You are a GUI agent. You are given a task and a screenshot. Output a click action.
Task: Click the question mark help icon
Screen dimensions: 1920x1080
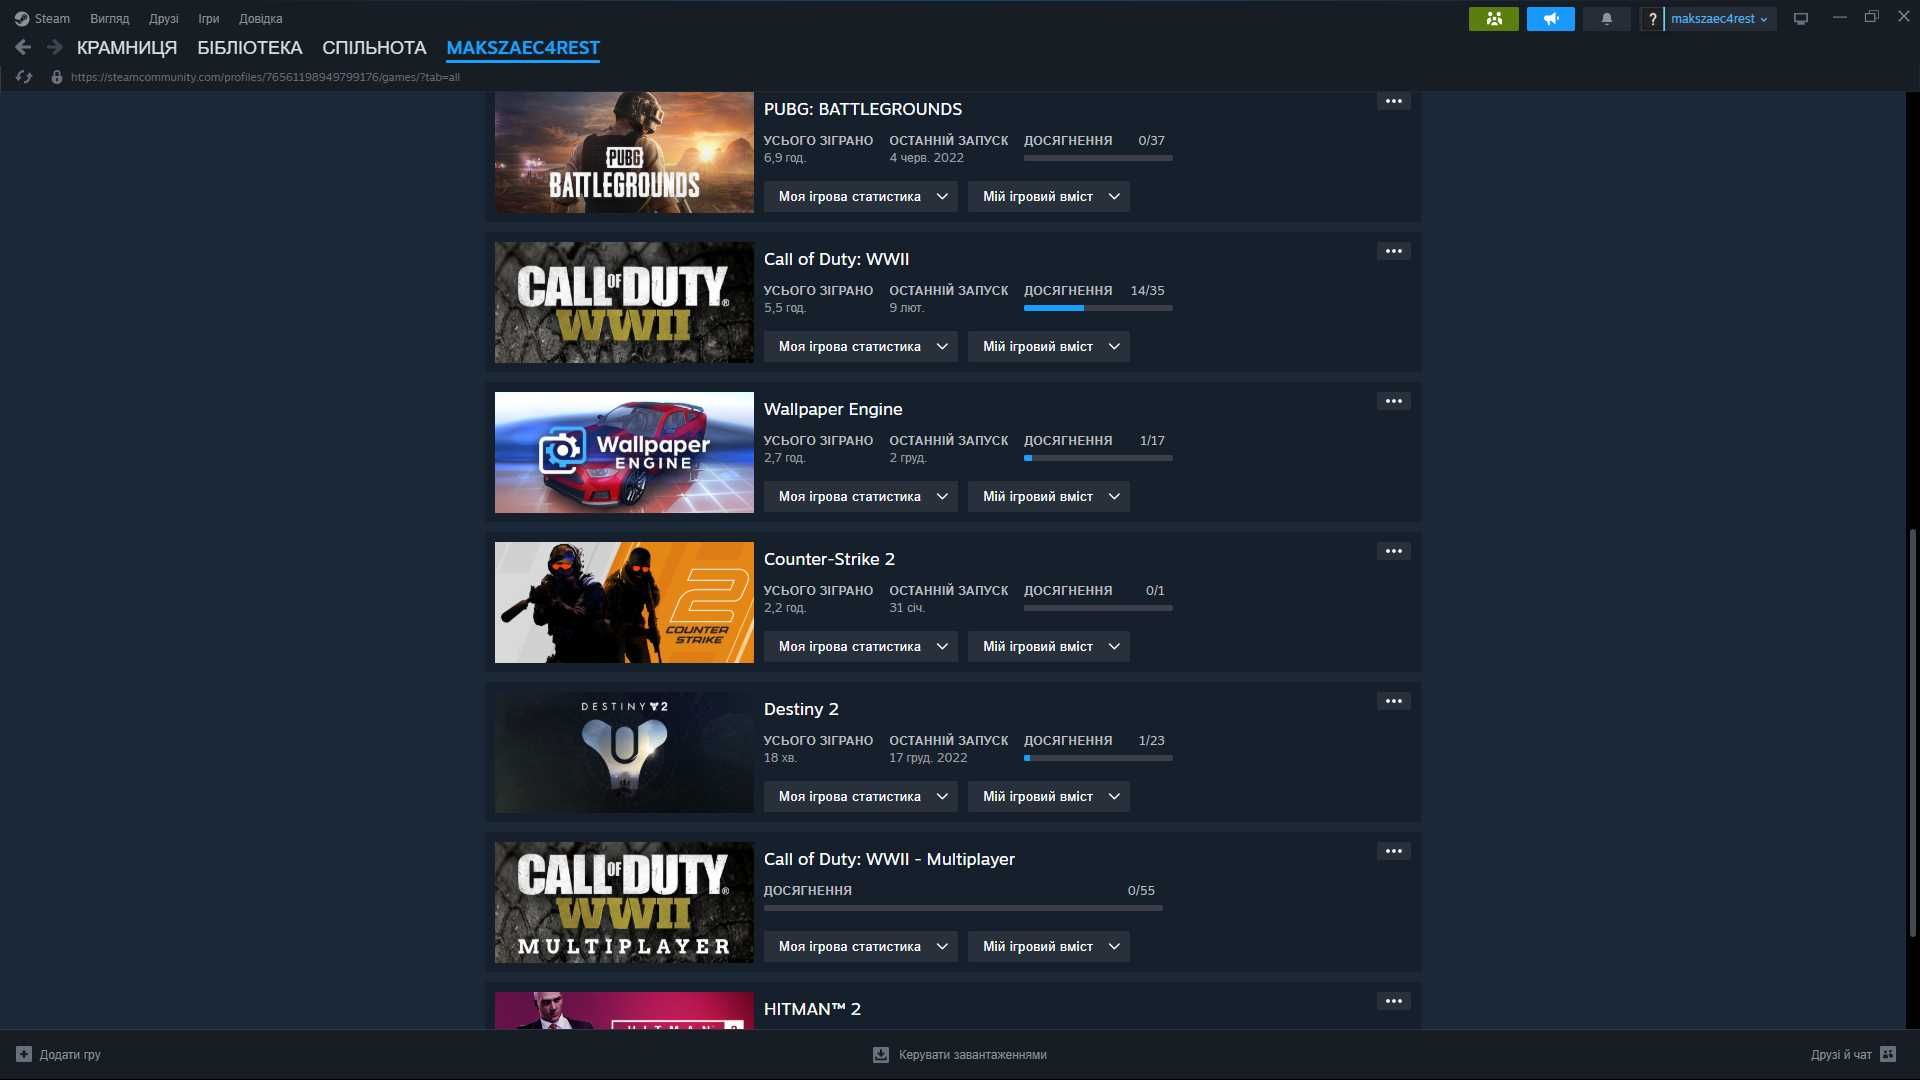point(1652,18)
